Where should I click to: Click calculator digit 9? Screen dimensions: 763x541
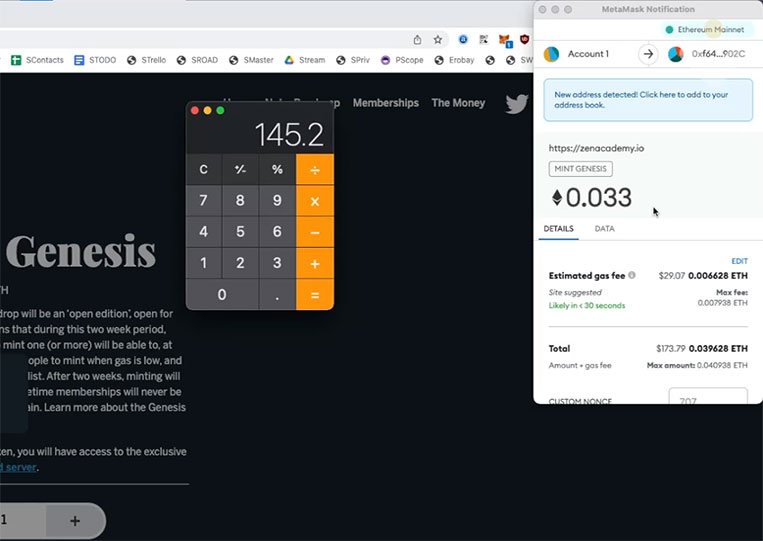pyautogui.click(x=277, y=200)
